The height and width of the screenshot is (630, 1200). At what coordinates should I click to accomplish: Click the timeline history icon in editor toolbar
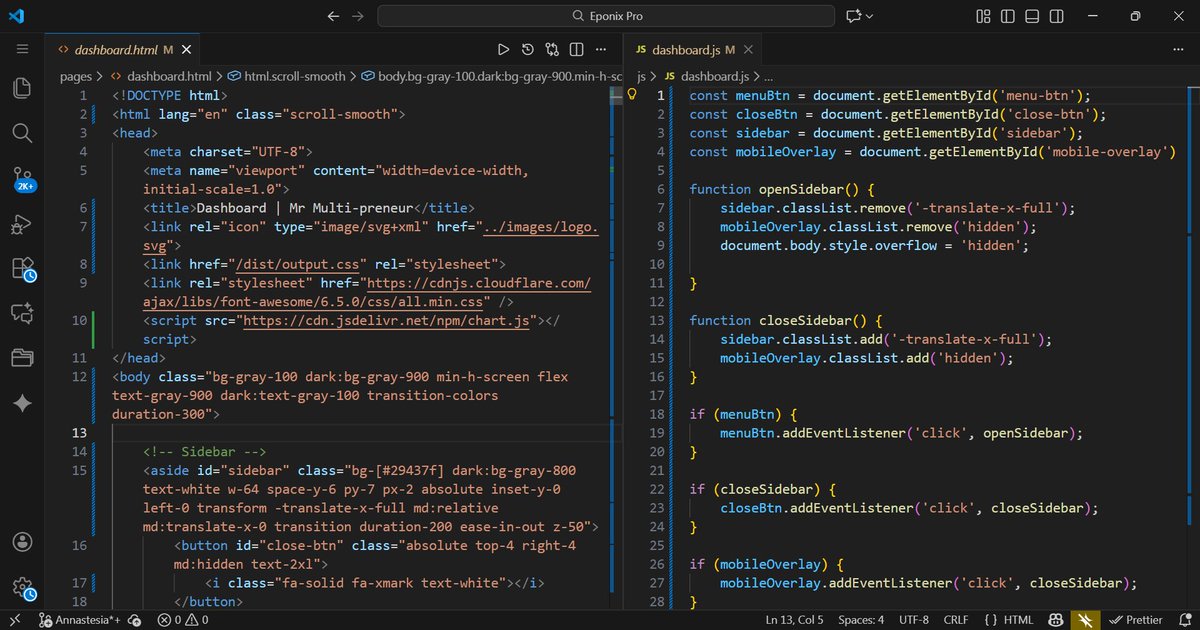point(527,49)
